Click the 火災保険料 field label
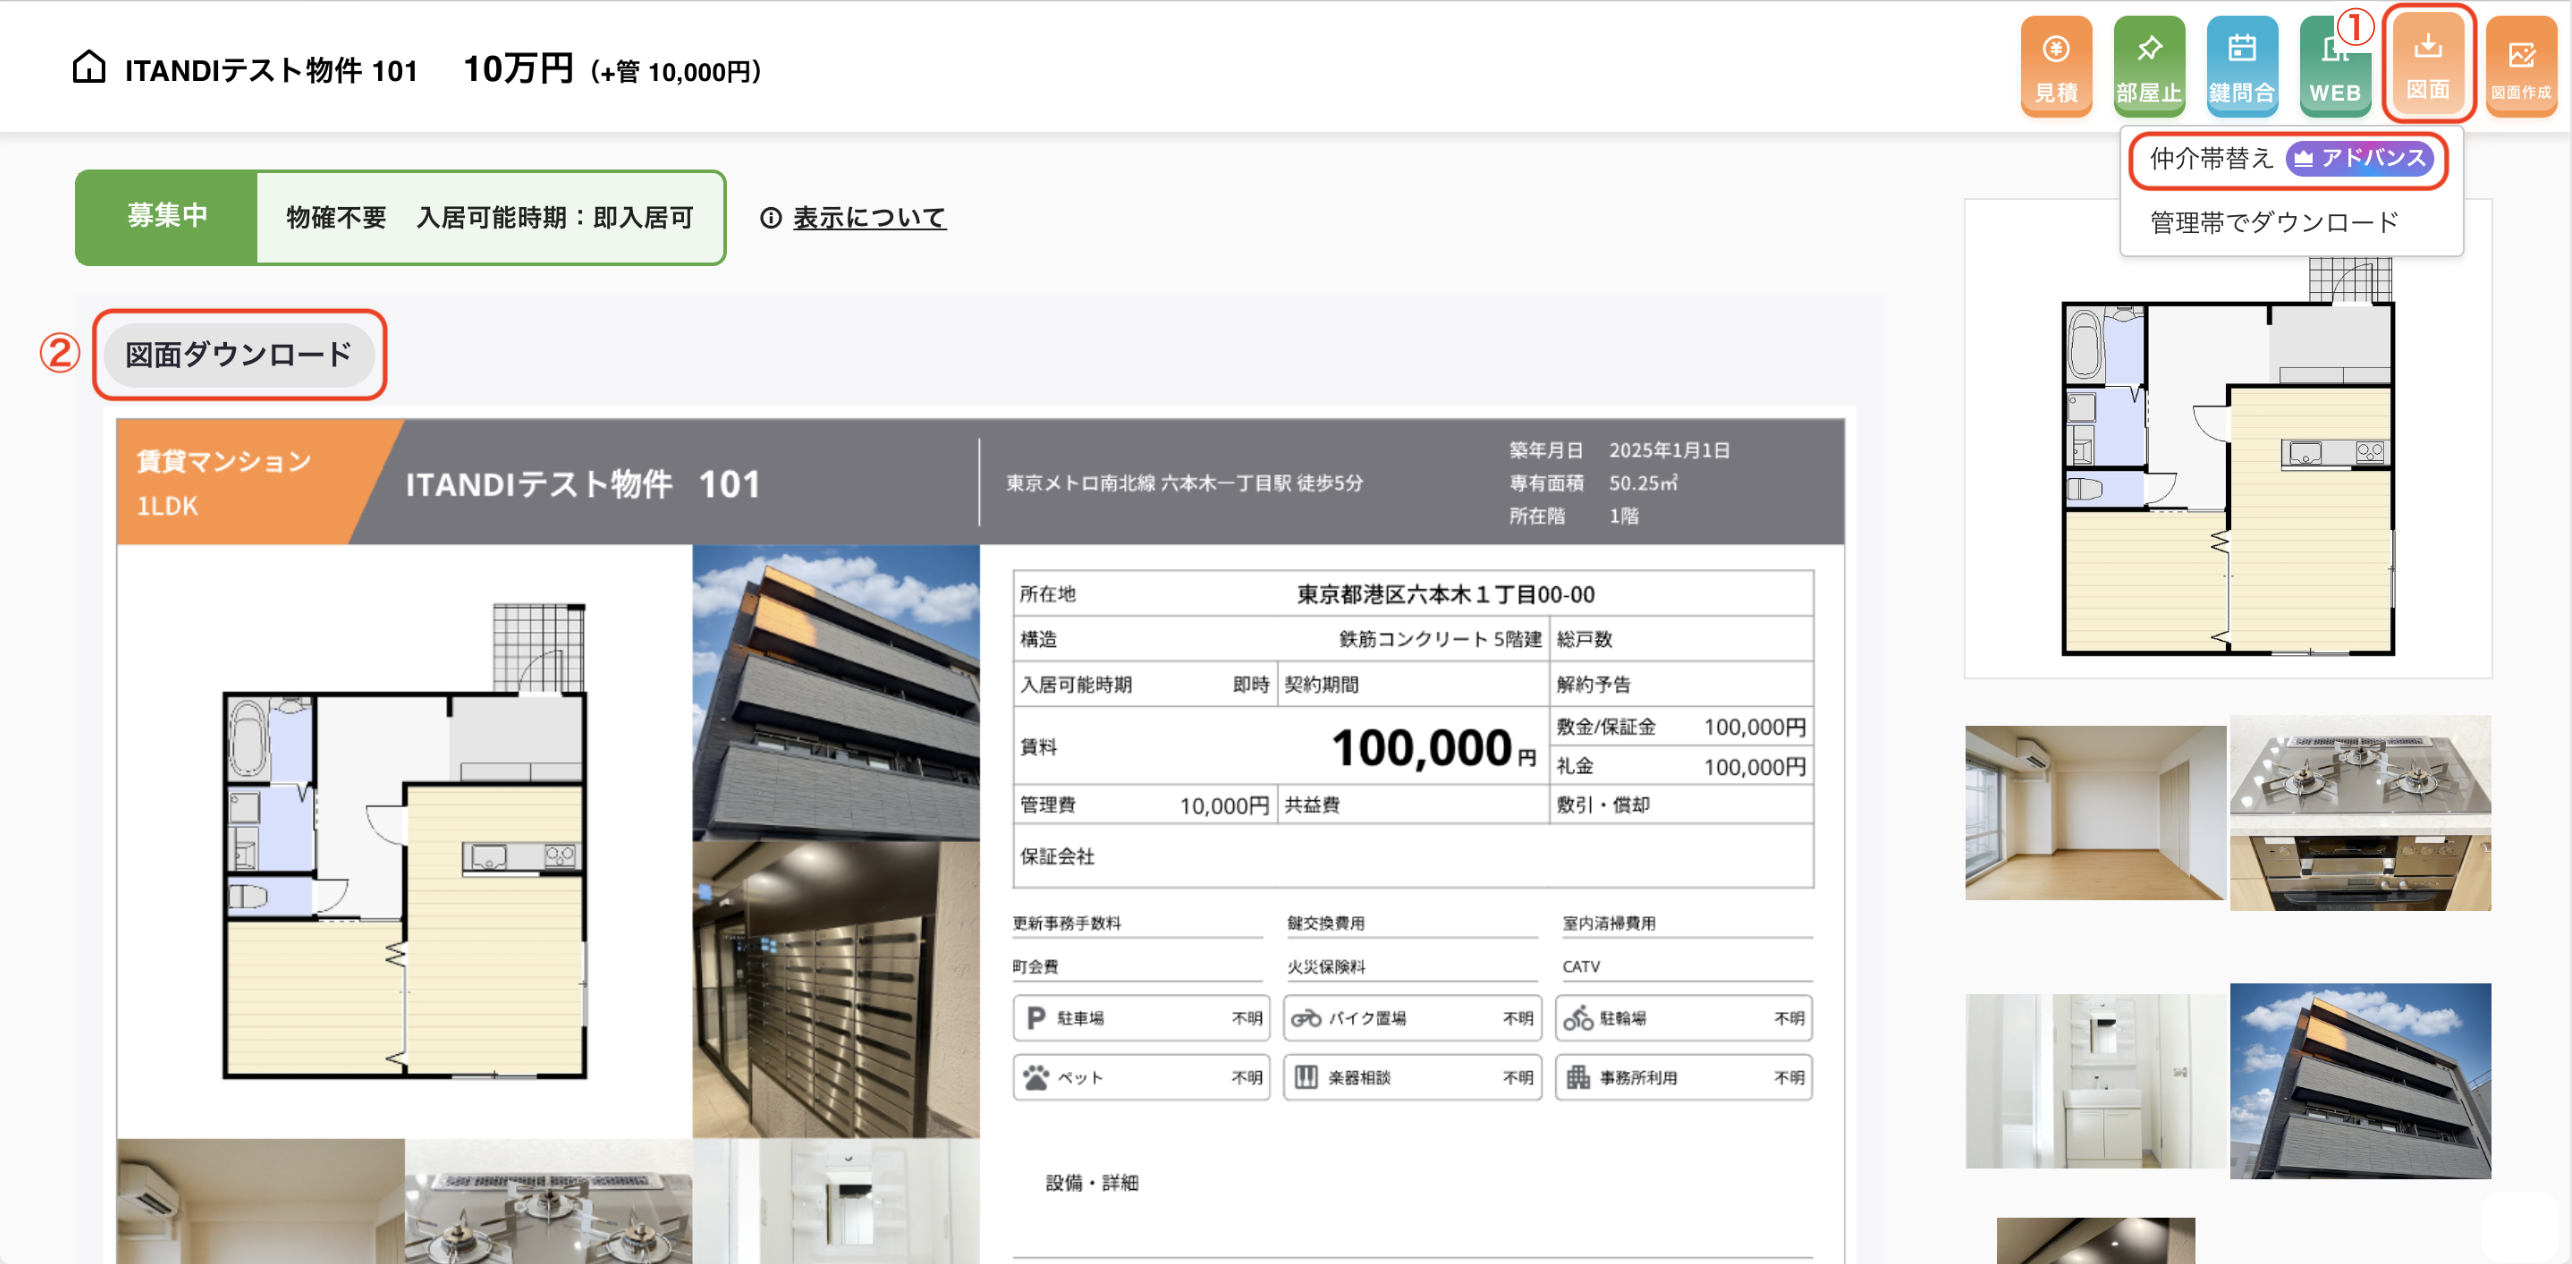Image resolution: width=2572 pixels, height=1264 pixels. 1326,966
